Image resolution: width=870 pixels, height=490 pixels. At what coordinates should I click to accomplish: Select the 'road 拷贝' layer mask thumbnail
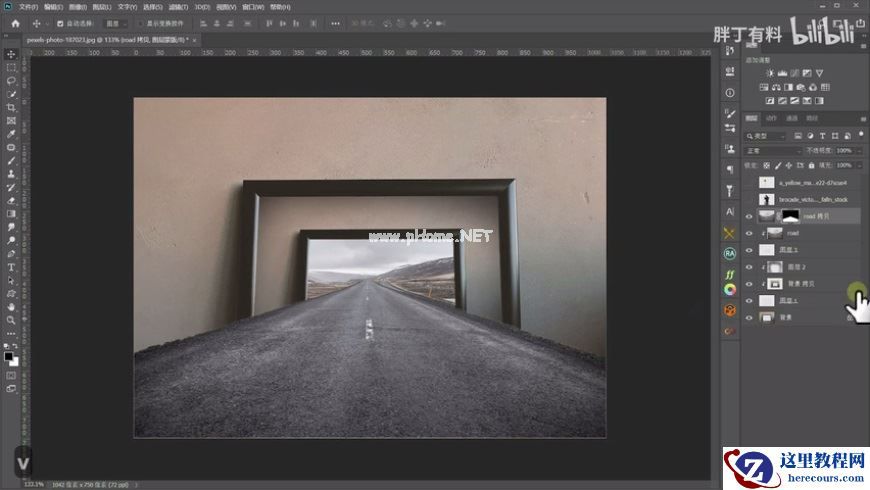[790, 216]
